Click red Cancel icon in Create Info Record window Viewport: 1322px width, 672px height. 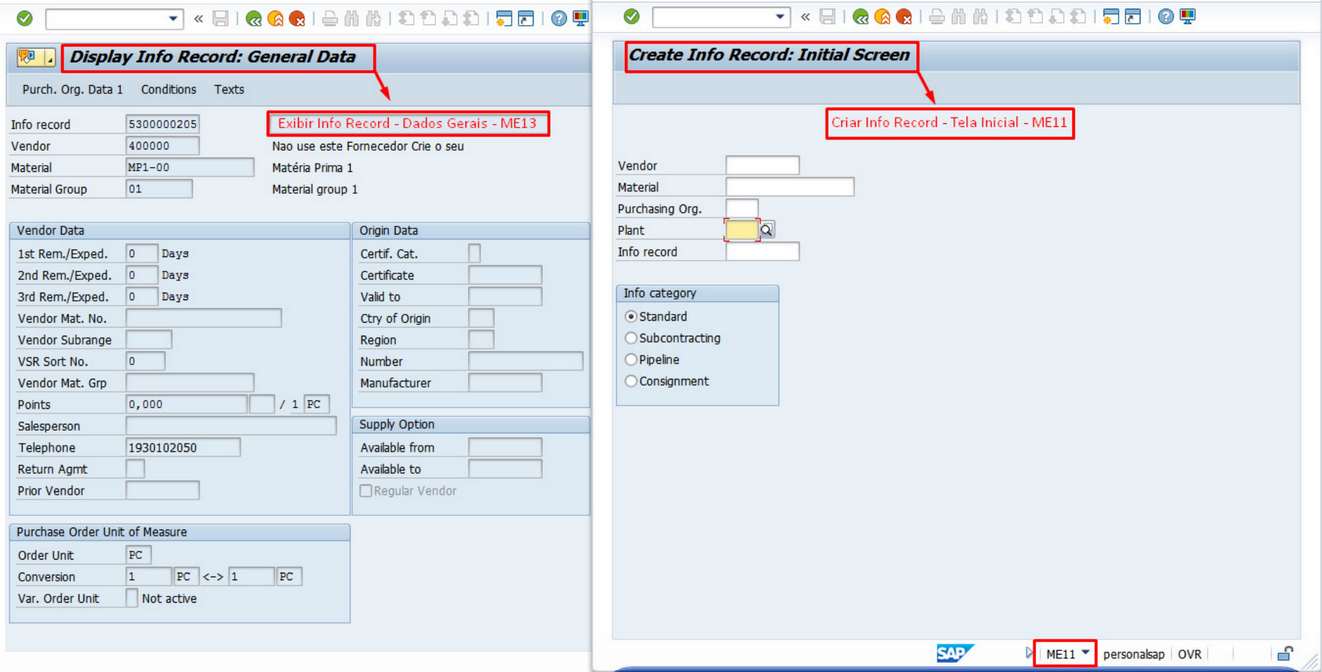click(x=904, y=17)
